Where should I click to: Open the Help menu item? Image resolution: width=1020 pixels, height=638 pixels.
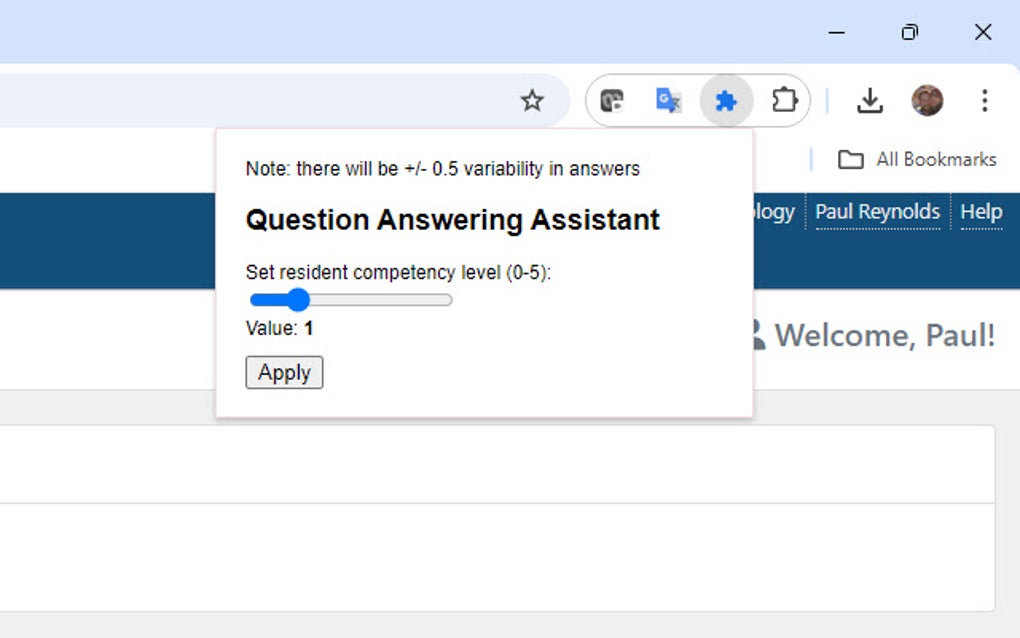[981, 212]
